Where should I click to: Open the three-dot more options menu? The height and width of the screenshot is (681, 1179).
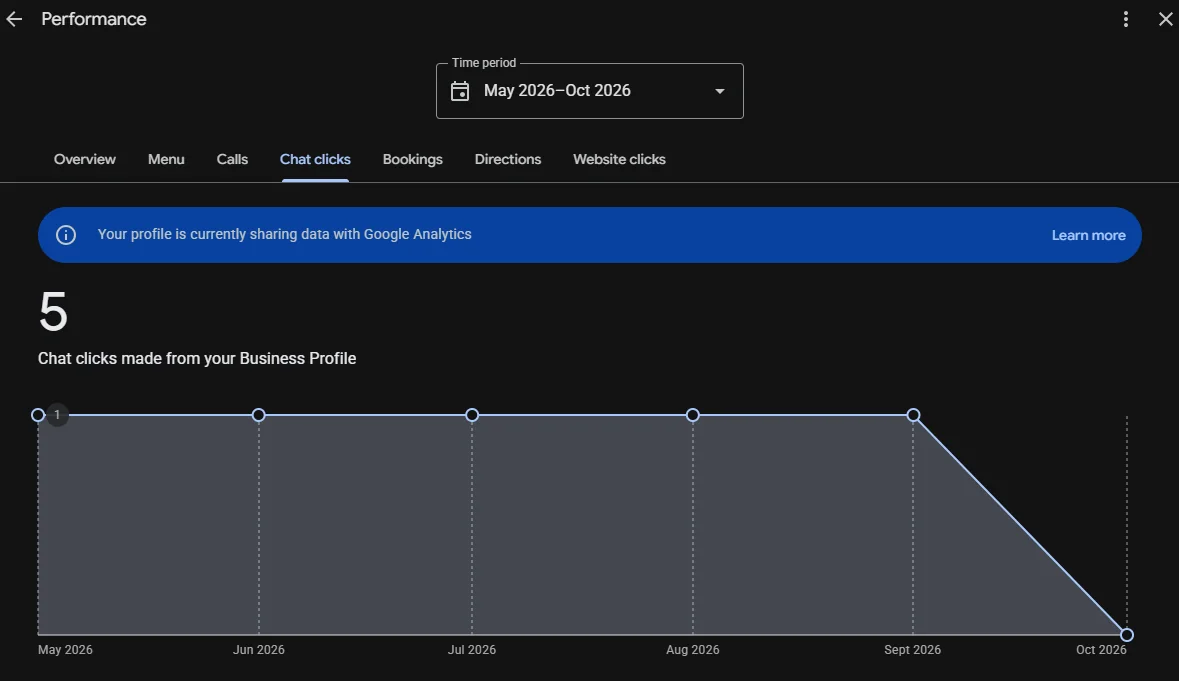coord(1126,20)
